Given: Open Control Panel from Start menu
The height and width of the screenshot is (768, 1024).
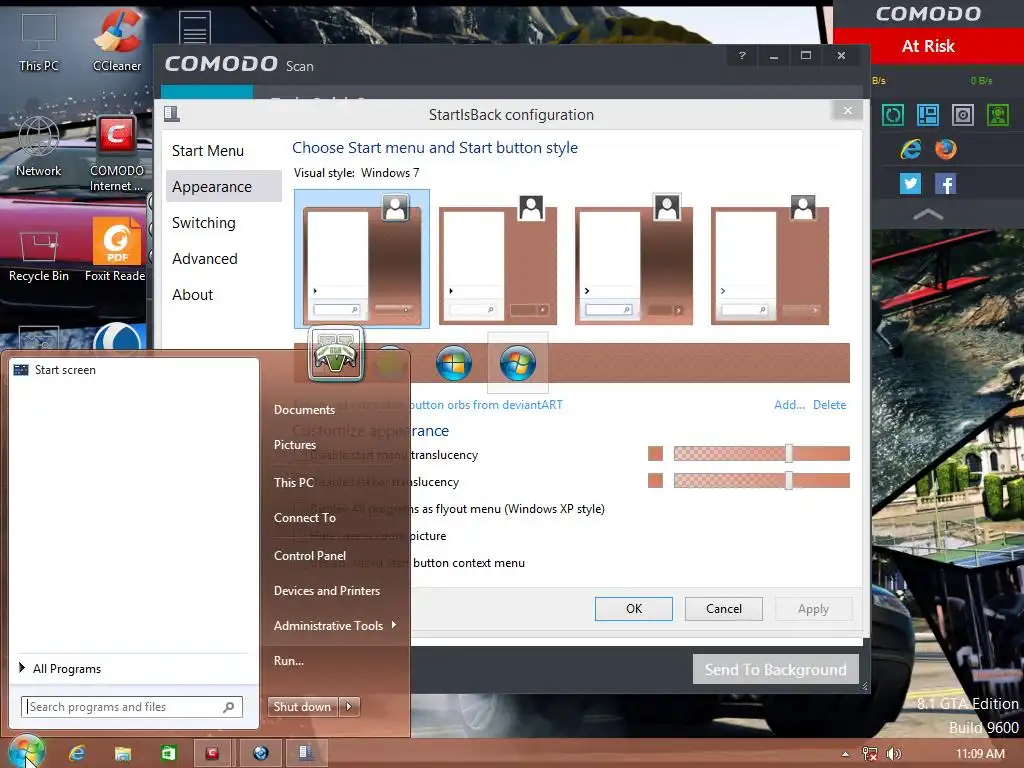Looking at the screenshot, I should [x=310, y=556].
